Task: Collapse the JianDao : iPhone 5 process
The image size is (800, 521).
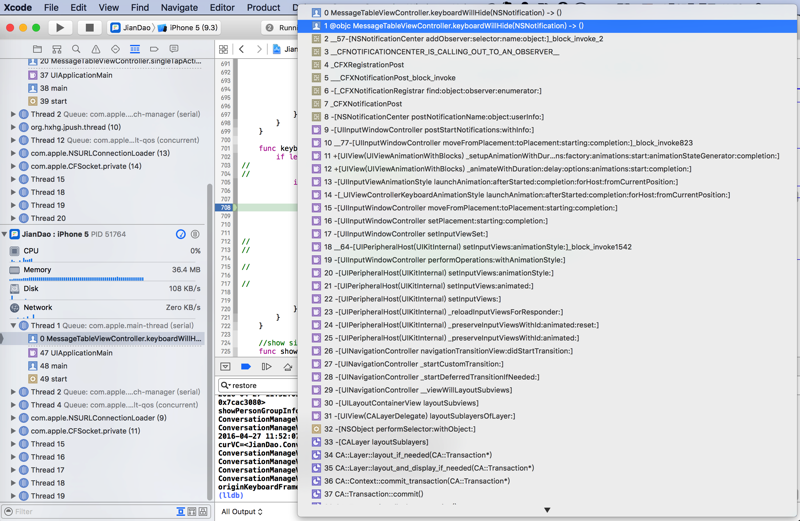Action: tap(5, 234)
